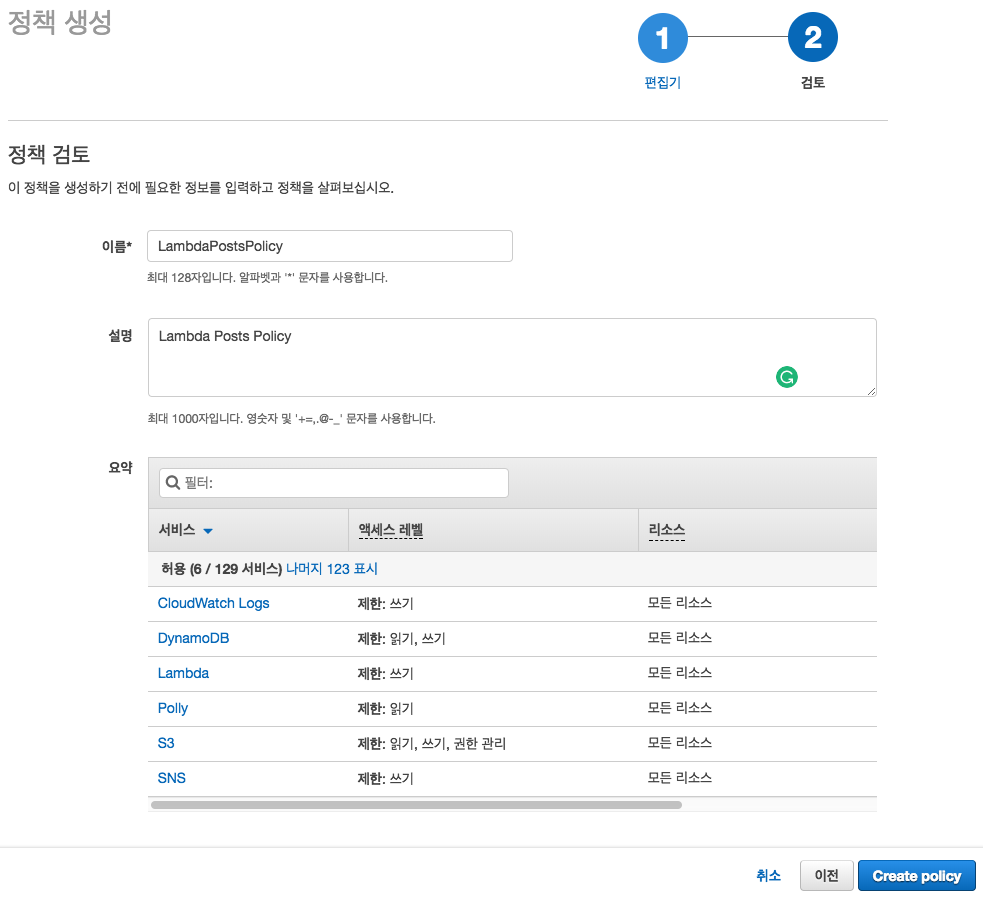The image size is (983, 899).
Task: Click the step 2 검토 circle
Action: pos(812,37)
